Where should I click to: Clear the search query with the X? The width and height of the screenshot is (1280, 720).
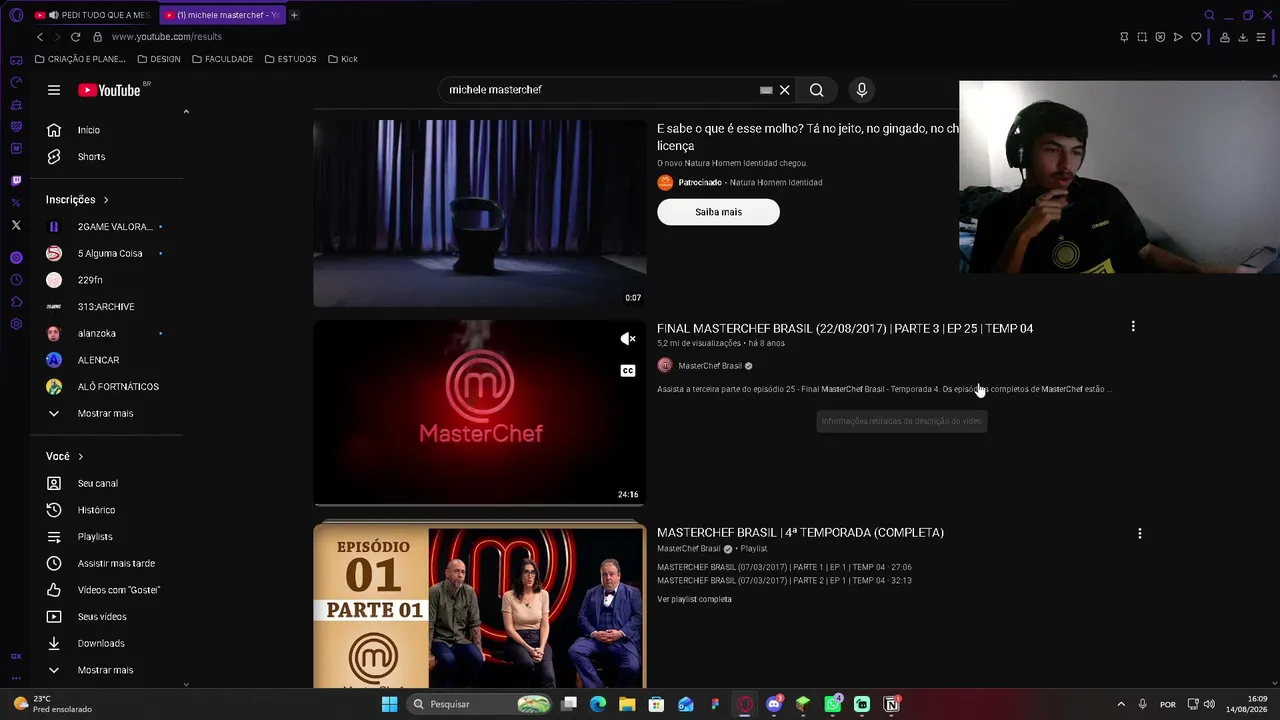pos(785,90)
